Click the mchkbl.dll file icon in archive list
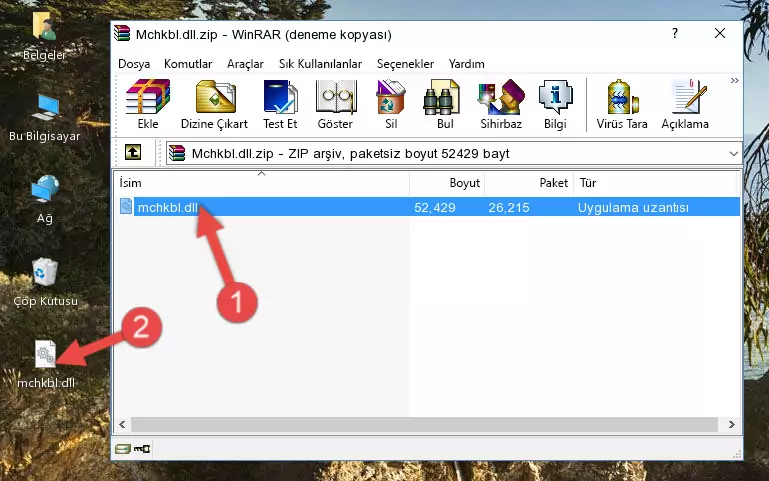 [x=126, y=206]
